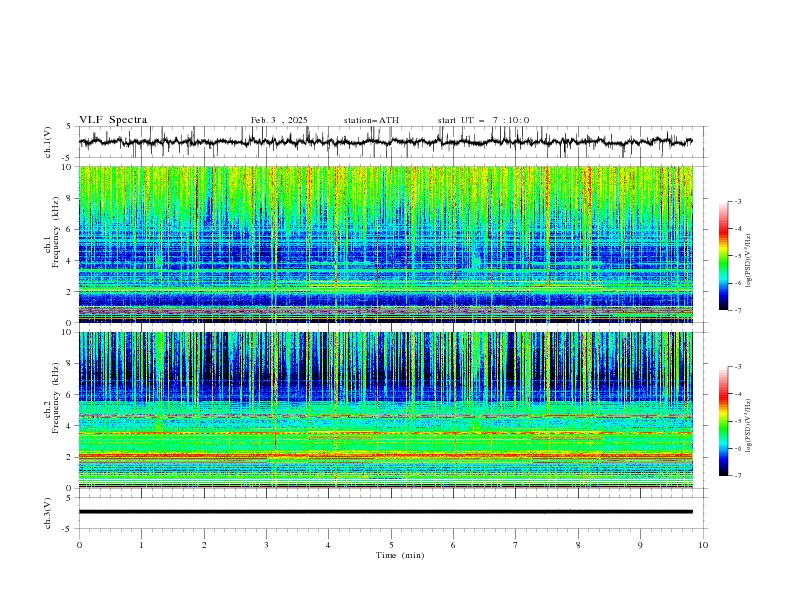Click the ch.2 colorbar log(PSD) label
792x612 pixels.
point(749,425)
